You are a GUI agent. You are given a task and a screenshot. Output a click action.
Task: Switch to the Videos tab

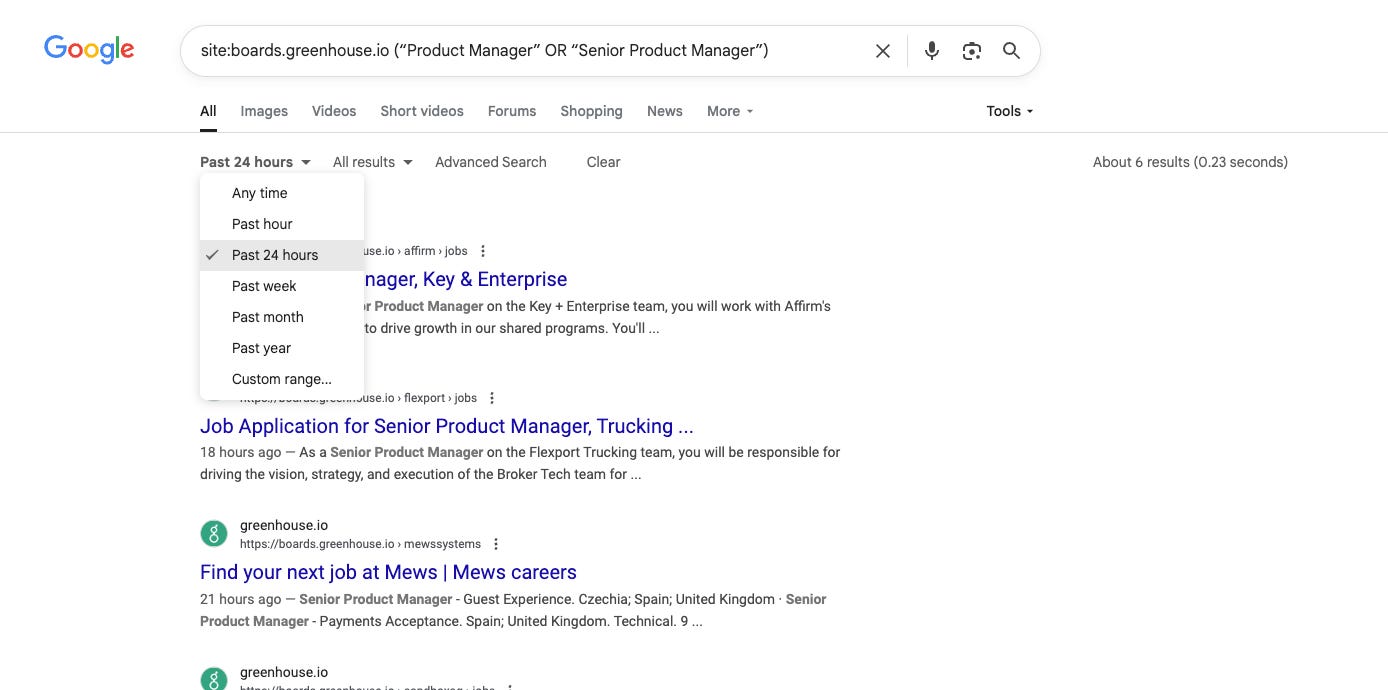[x=334, y=111]
